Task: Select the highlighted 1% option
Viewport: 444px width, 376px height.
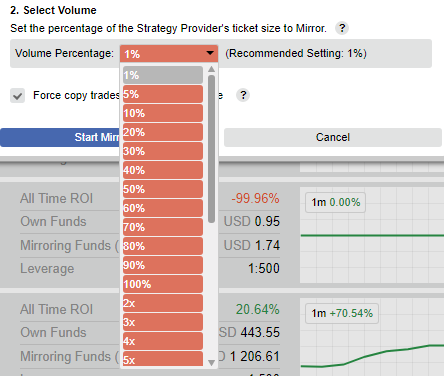Action: (x=163, y=75)
